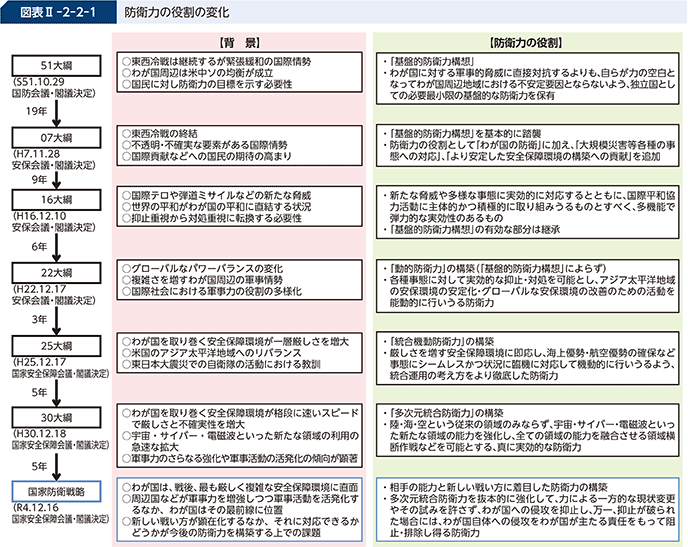Click the date H25.12.17

coord(42,362)
